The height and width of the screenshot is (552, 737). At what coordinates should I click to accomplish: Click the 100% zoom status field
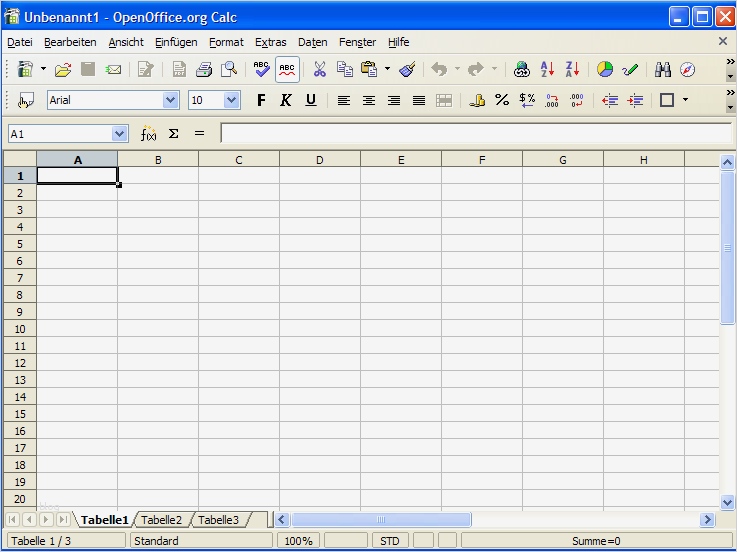pyautogui.click(x=298, y=541)
